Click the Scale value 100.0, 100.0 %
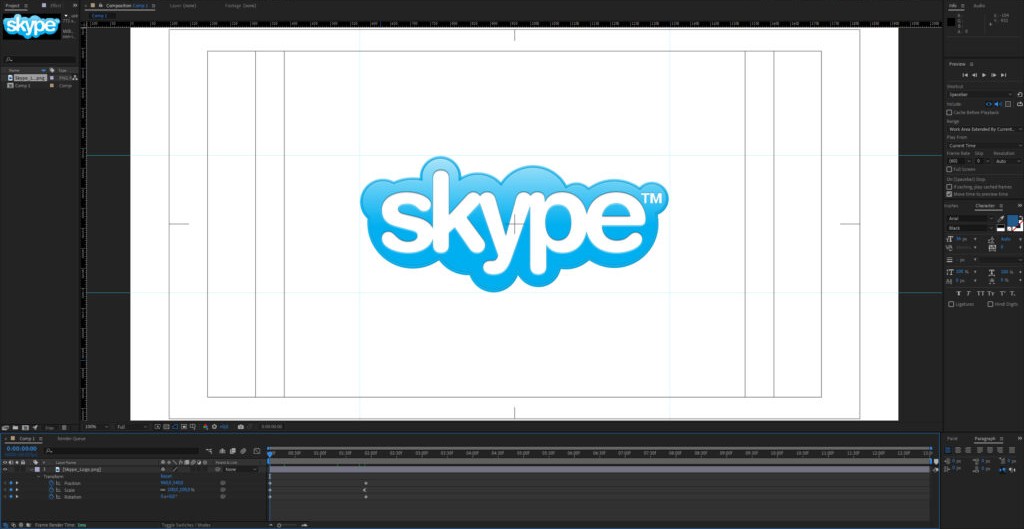Image resolution: width=1024 pixels, height=529 pixels. (x=182, y=490)
